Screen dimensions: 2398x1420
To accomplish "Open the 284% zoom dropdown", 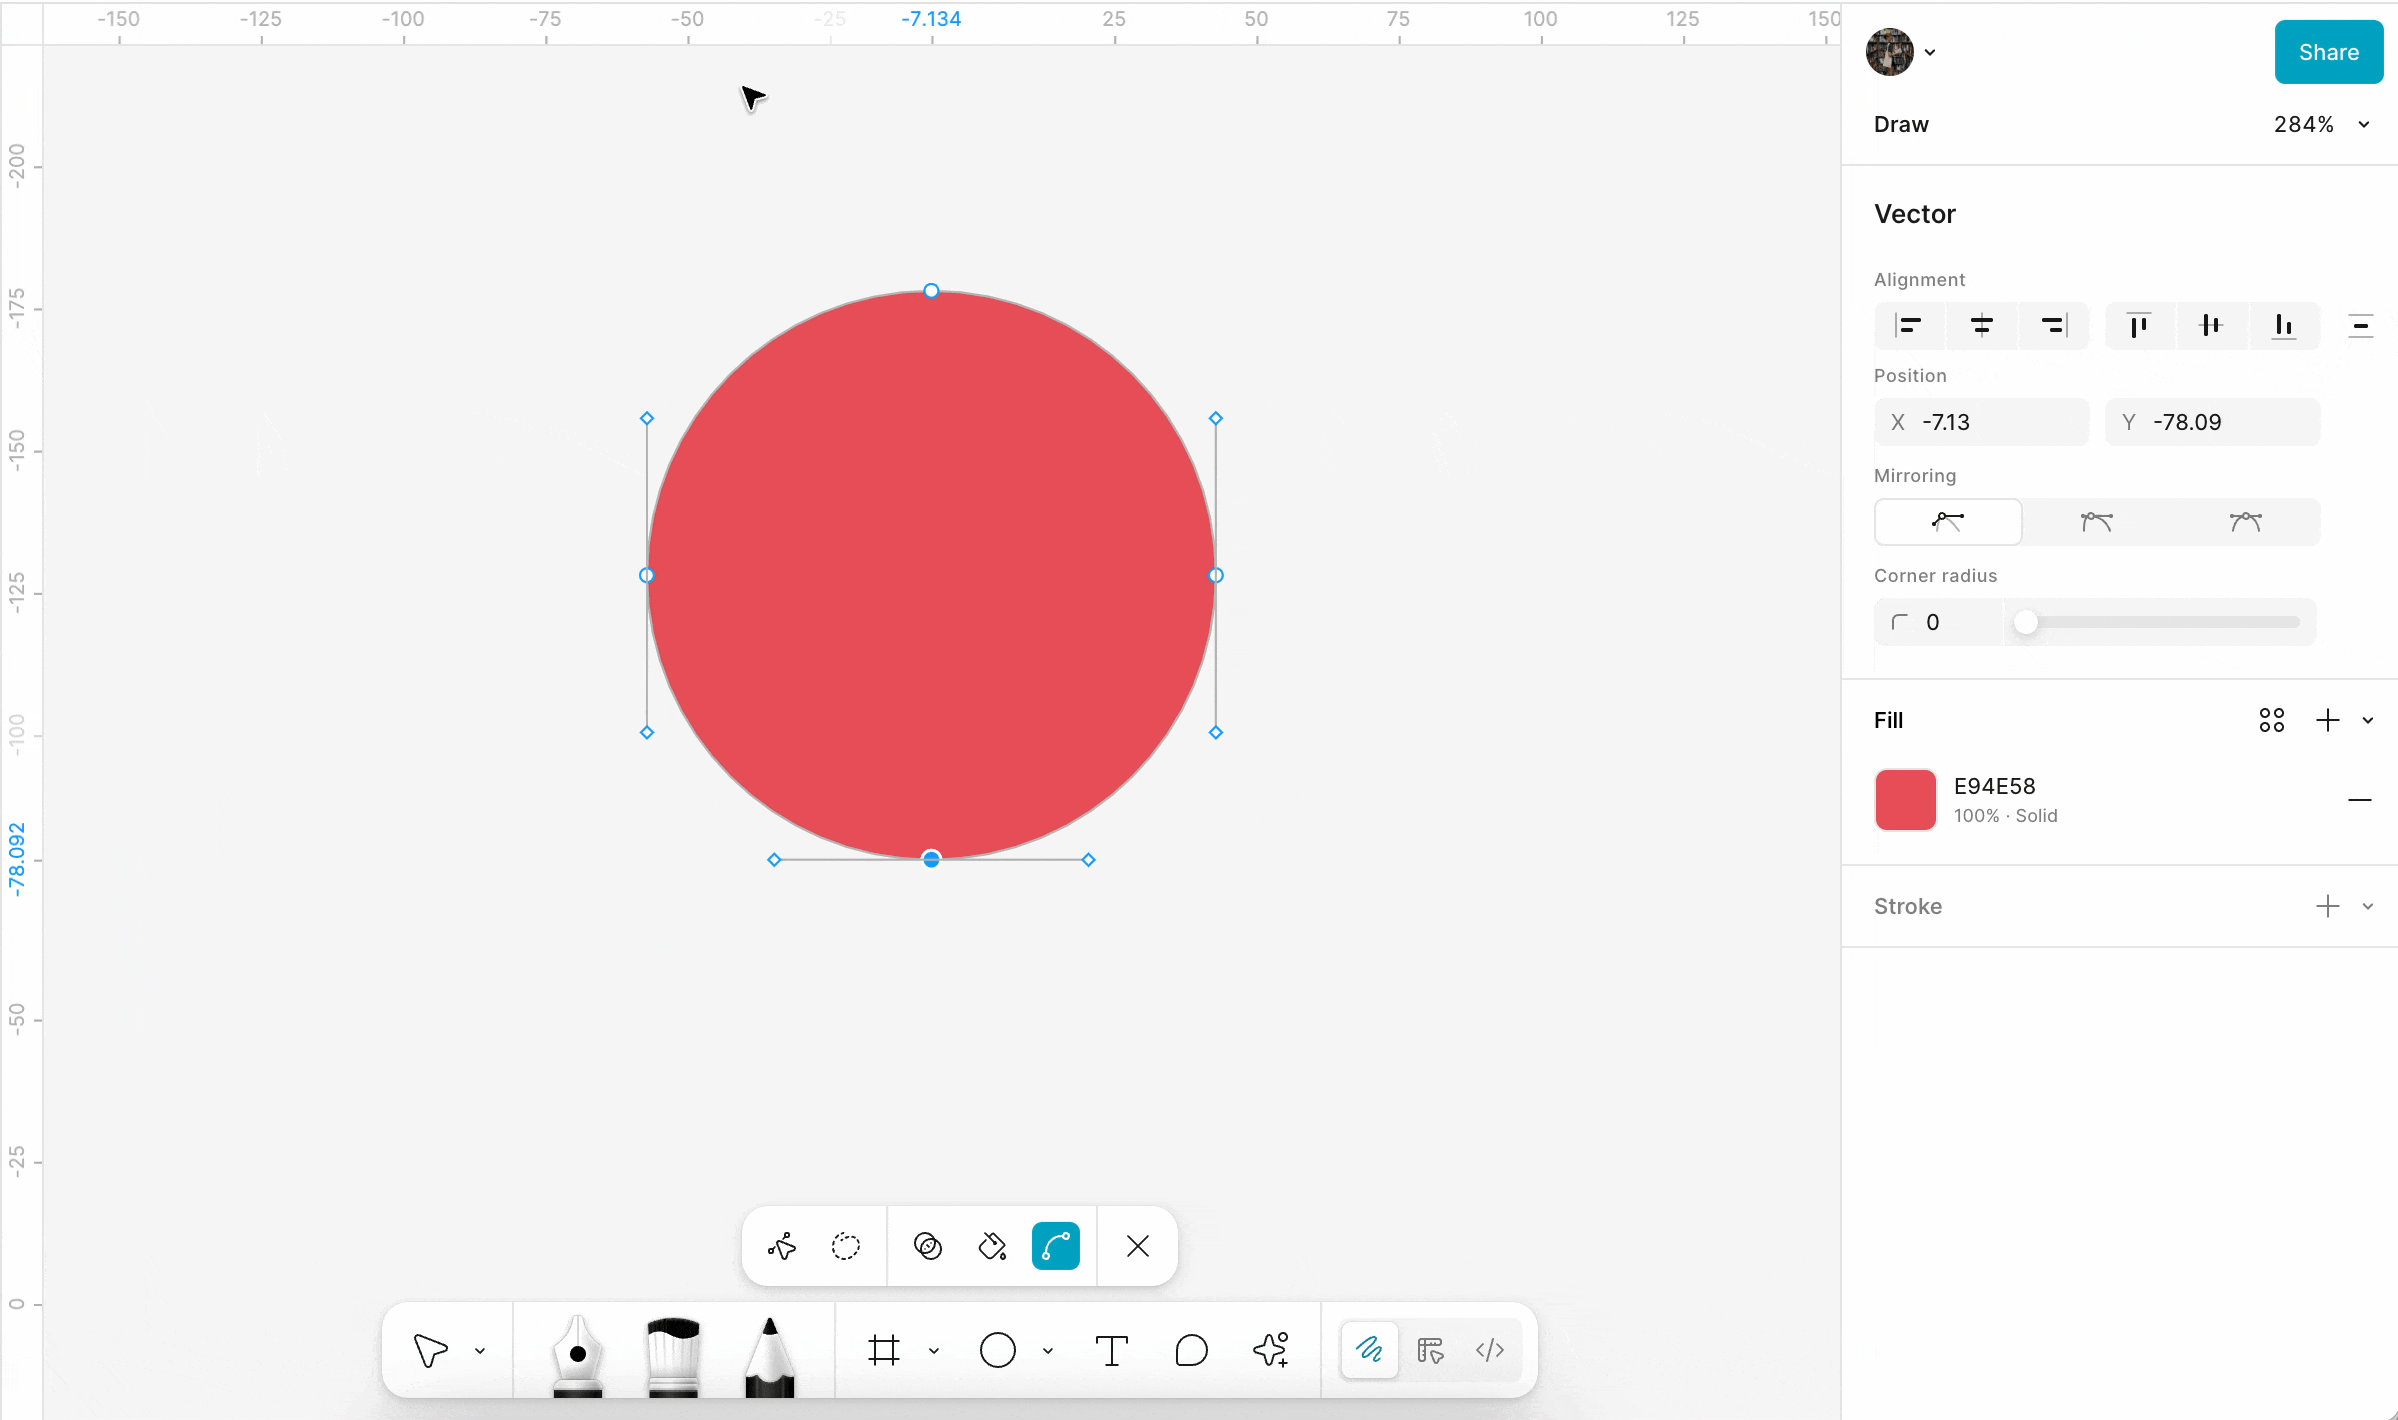I will (2322, 124).
